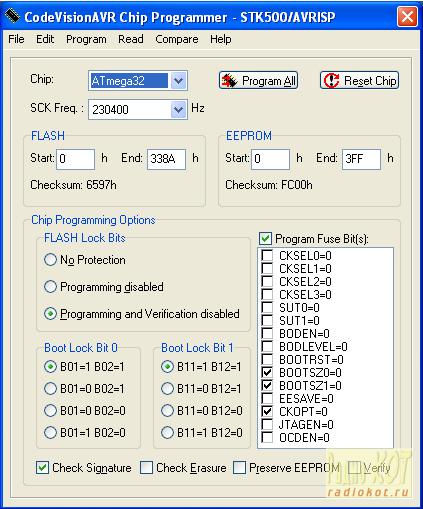Select Programming disabled radio button
The width and height of the screenshot is (423, 509).
click(51, 287)
